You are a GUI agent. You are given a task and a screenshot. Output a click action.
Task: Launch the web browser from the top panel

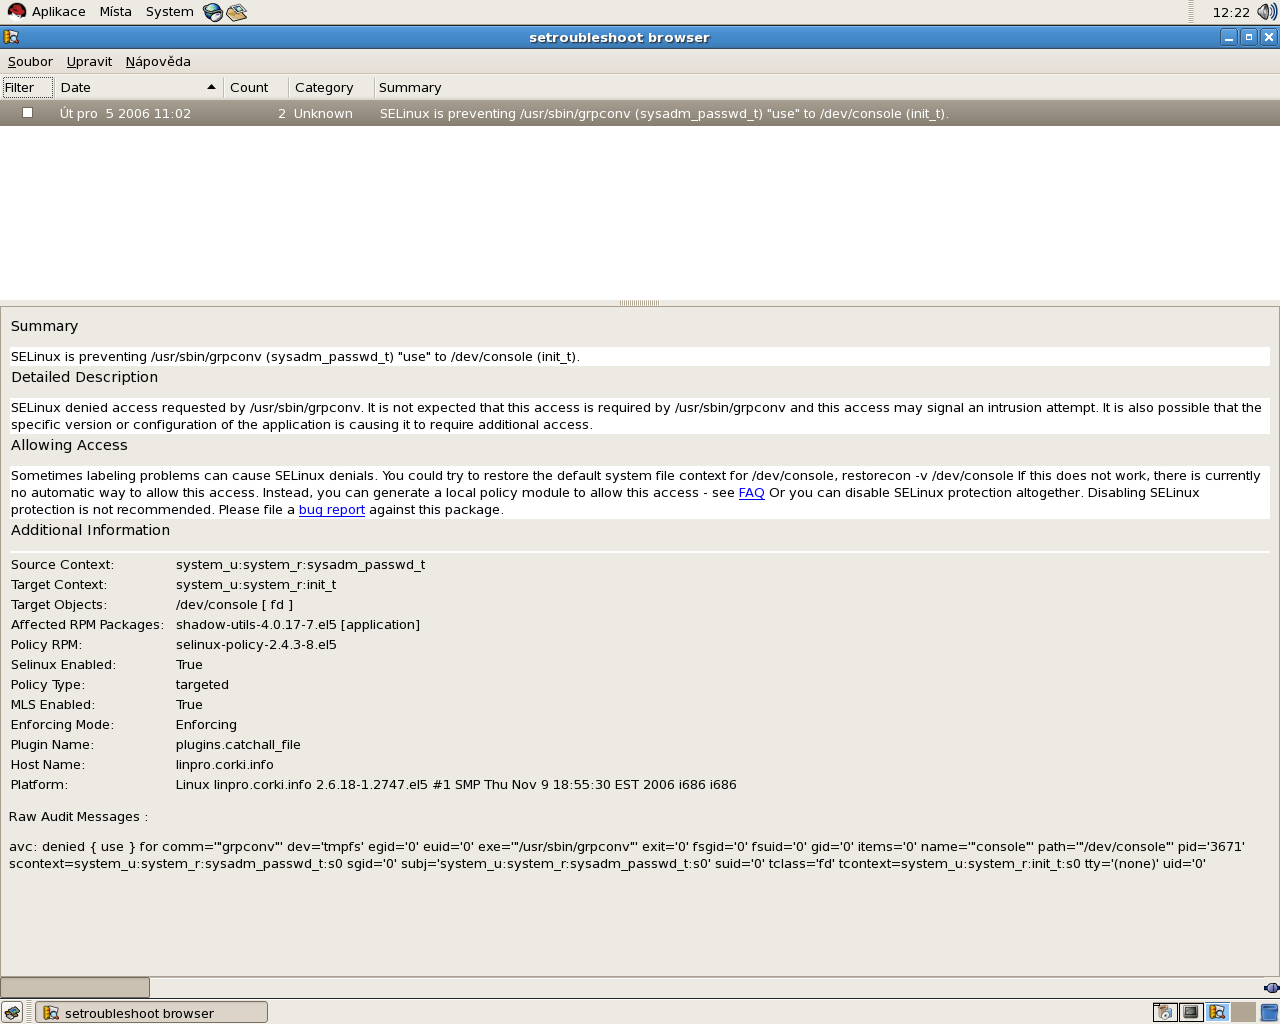point(210,11)
